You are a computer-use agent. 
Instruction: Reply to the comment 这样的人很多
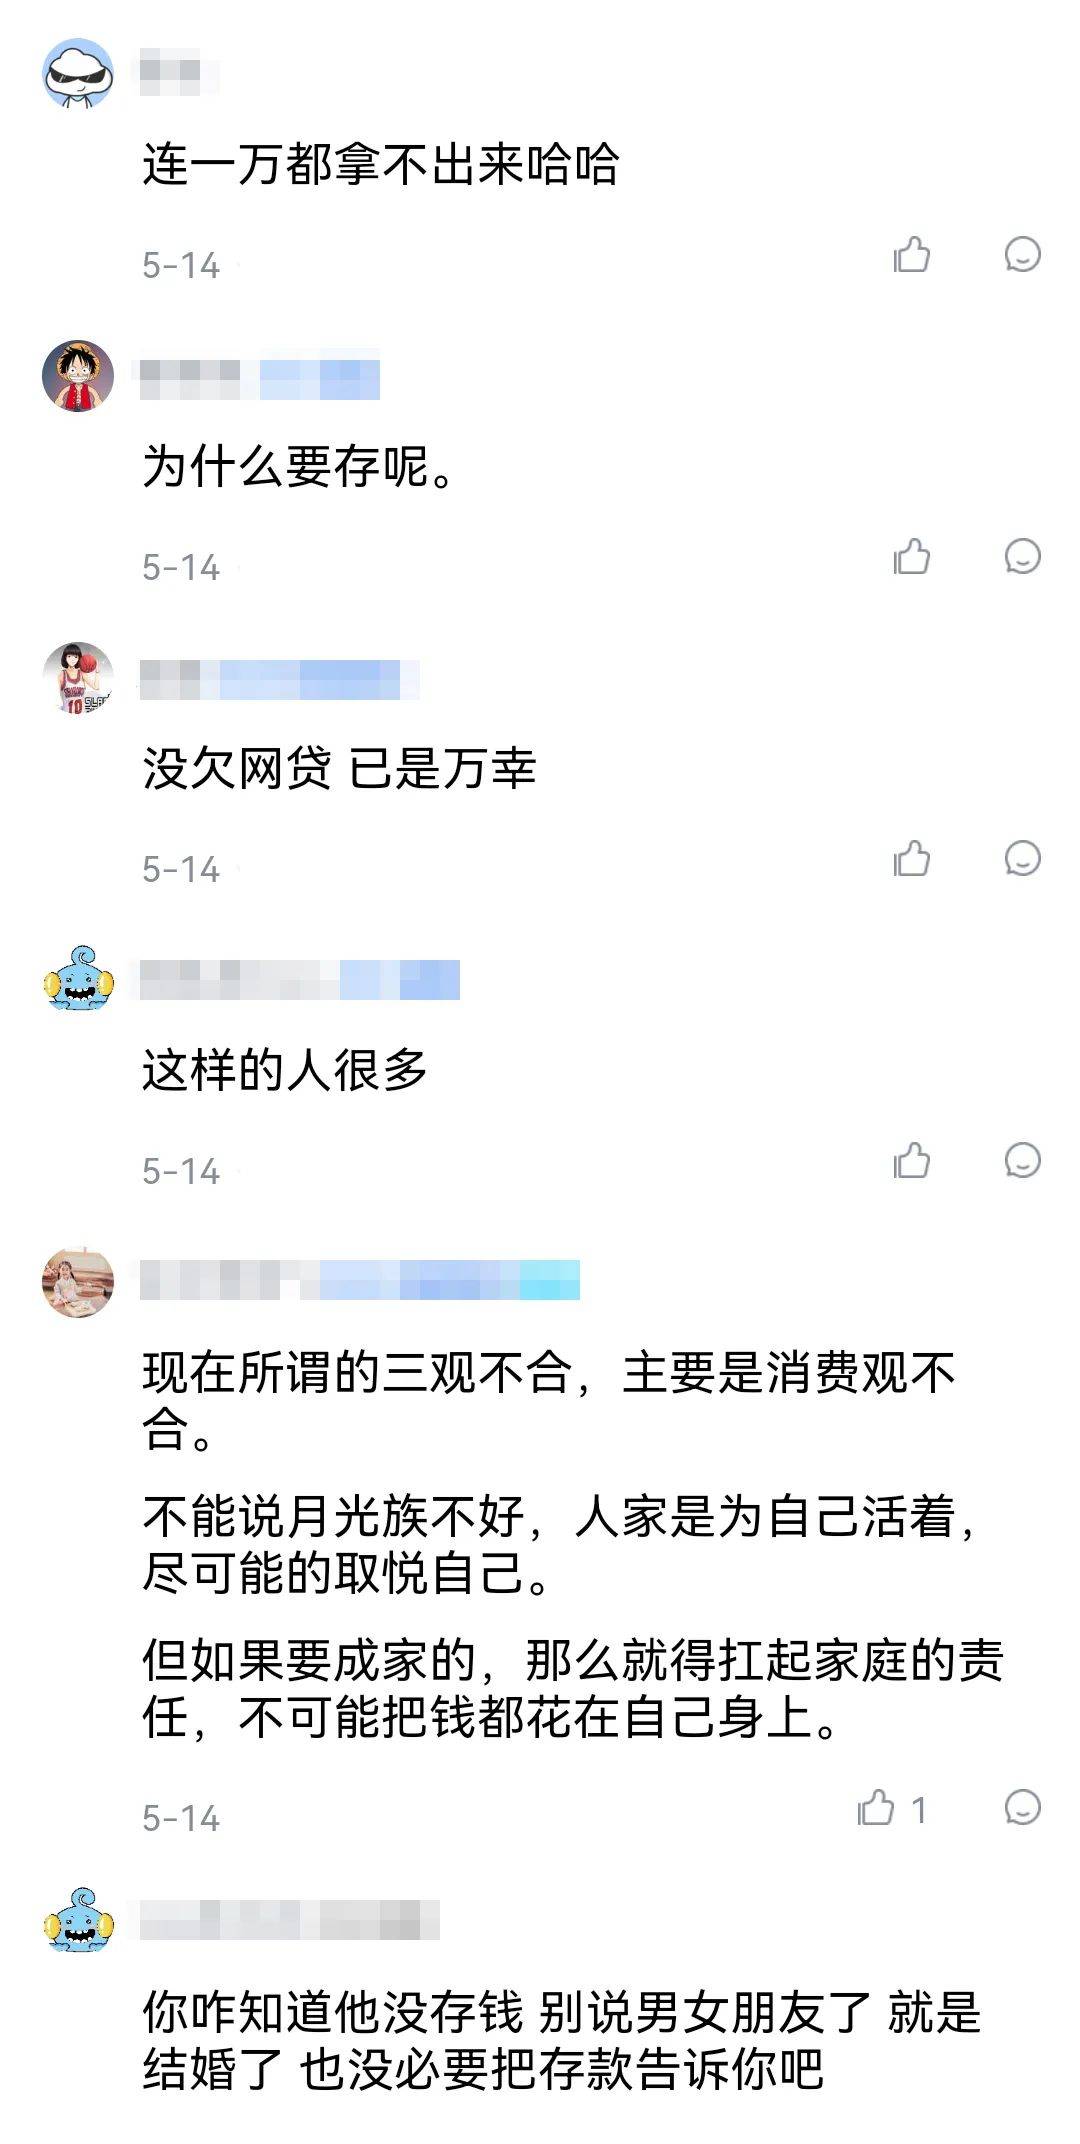point(1023,1161)
